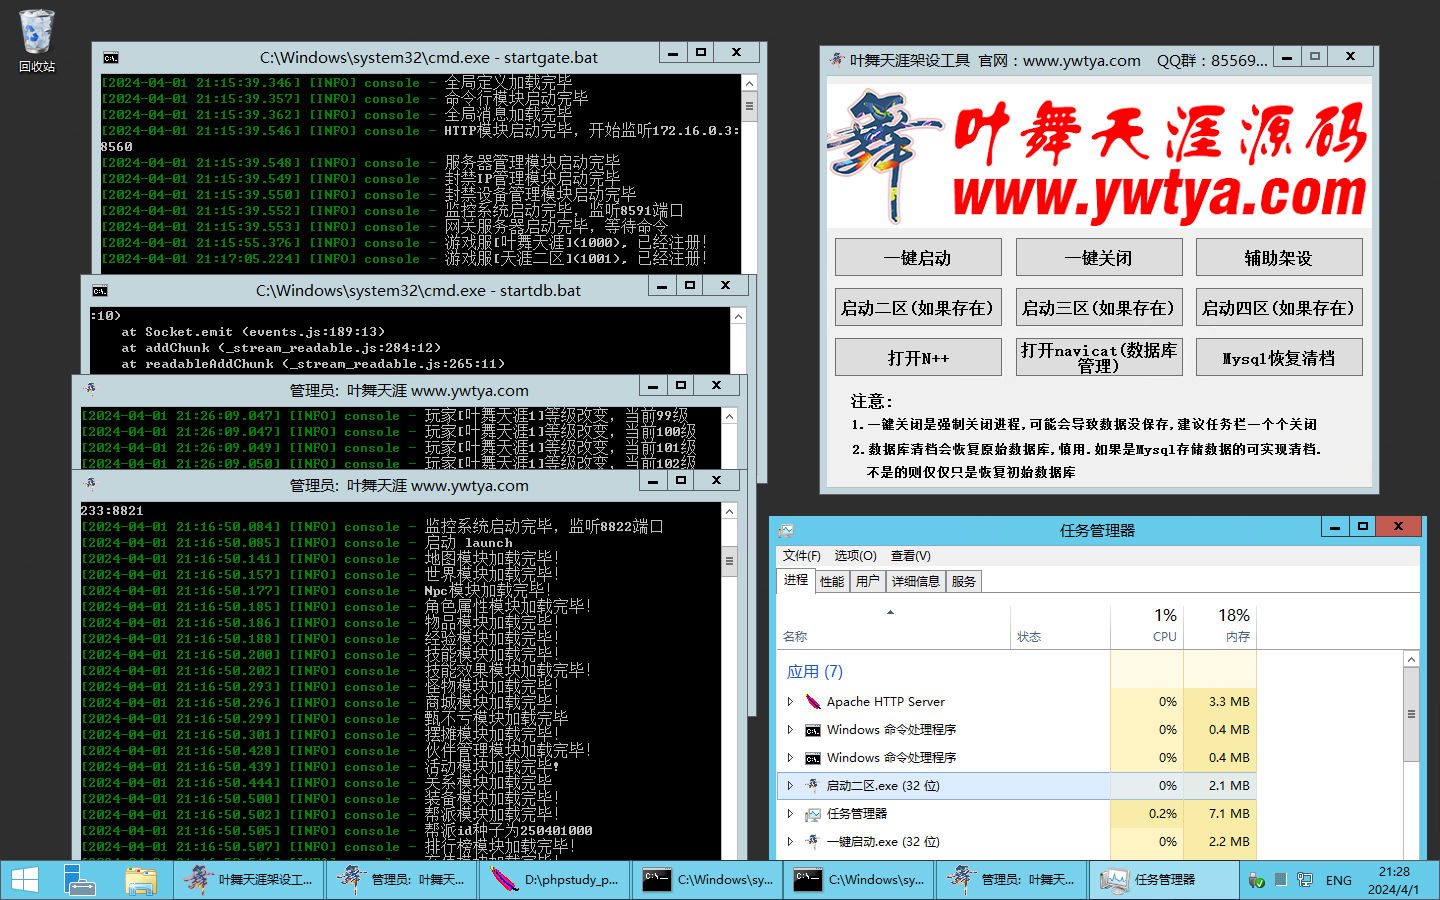Open the clock showing 21:28
Viewport: 1440px width, 900px height.
[1393, 880]
